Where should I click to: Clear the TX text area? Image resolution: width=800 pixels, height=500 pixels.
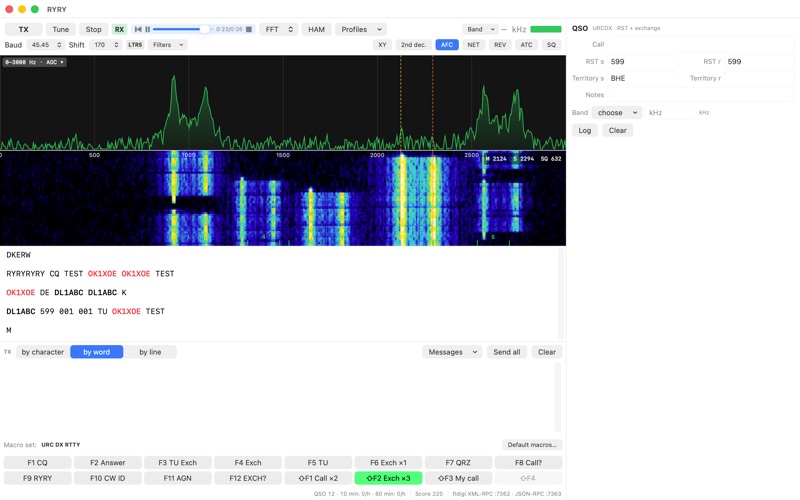[546, 352]
